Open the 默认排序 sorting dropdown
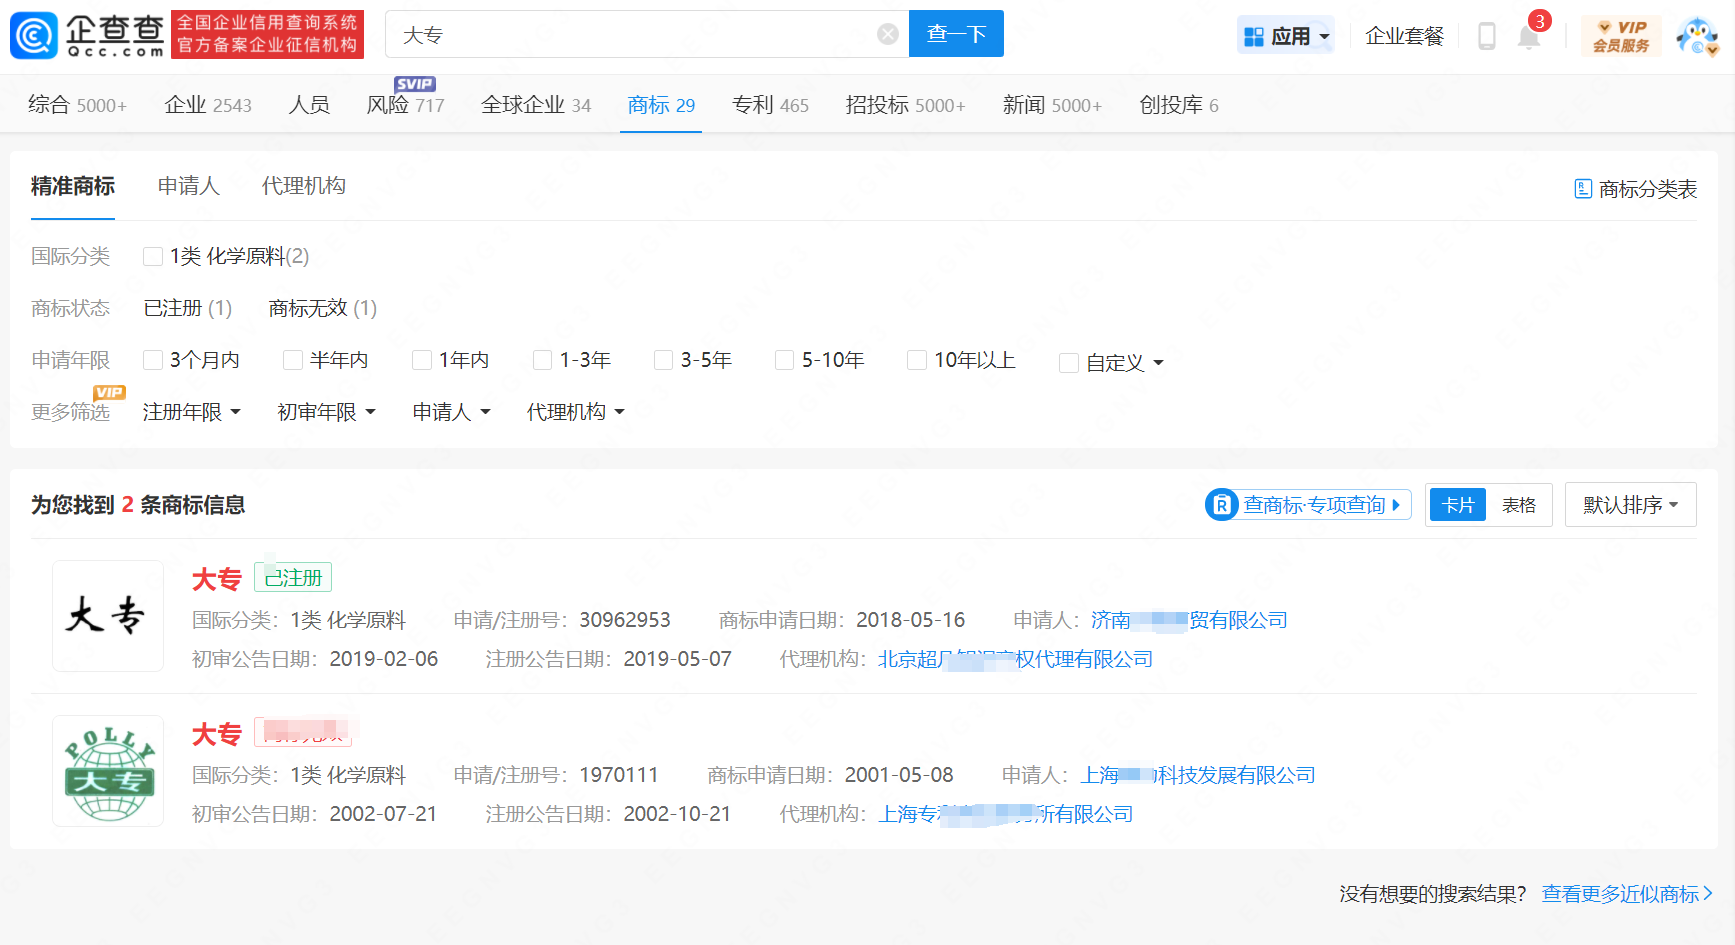This screenshot has height=945, width=1735. (1630, 505)
